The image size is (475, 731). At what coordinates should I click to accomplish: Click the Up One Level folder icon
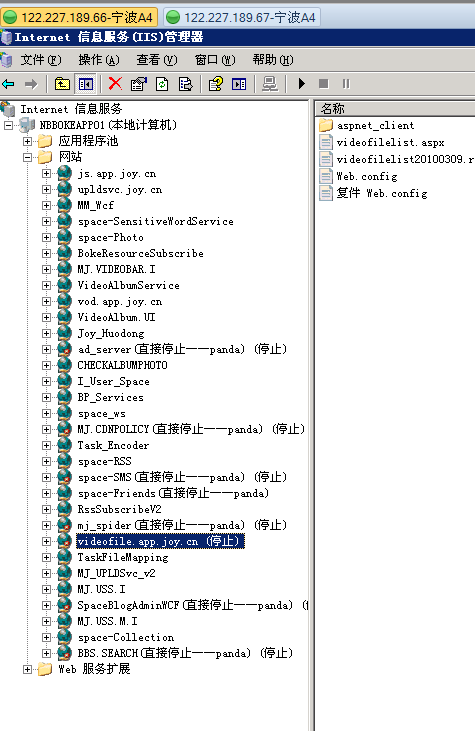(x=62, y=84)
